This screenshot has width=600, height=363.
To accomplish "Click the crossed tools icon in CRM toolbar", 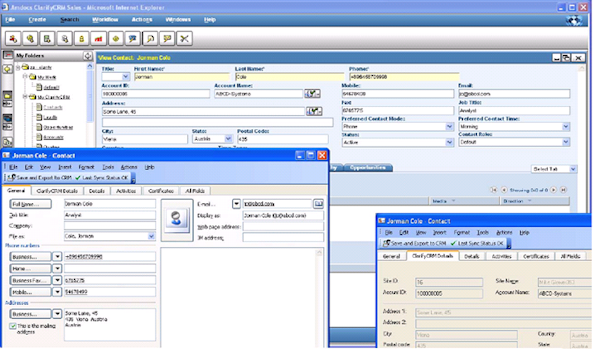I will coord(184,39).
